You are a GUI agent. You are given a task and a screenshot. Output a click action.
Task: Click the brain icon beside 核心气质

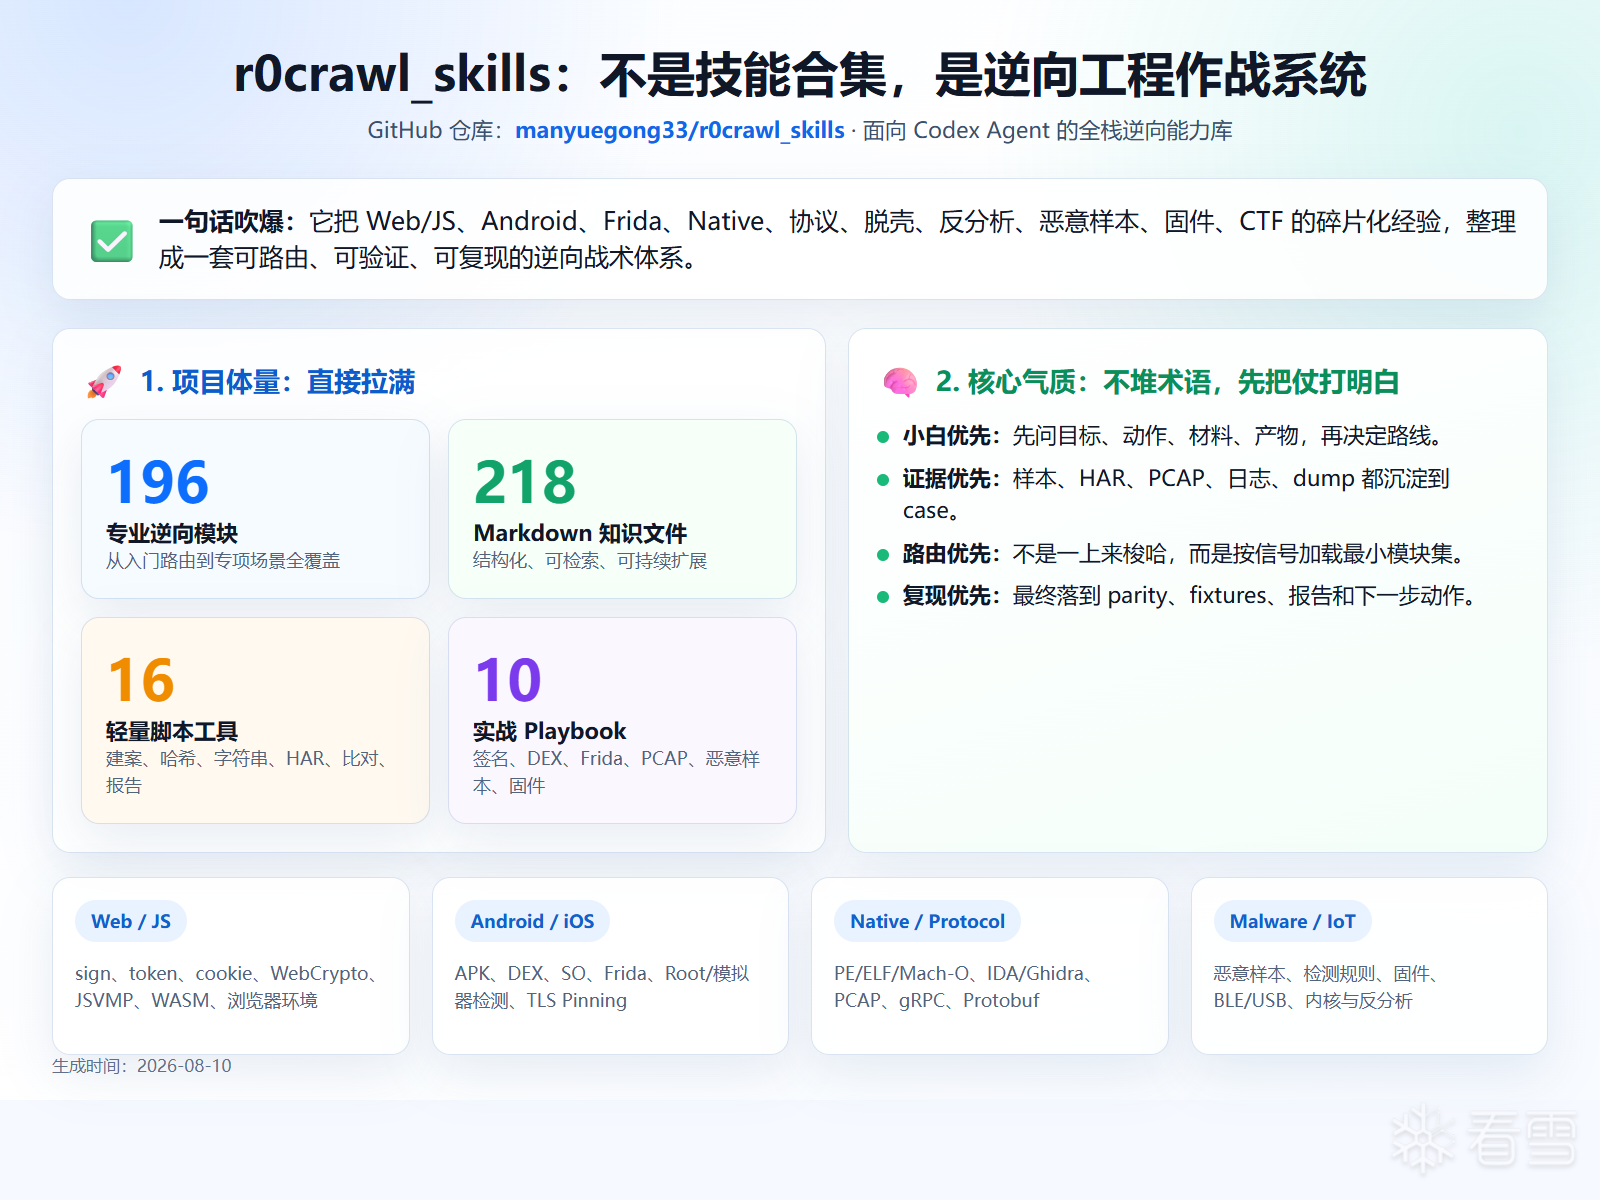click(900, 382)
